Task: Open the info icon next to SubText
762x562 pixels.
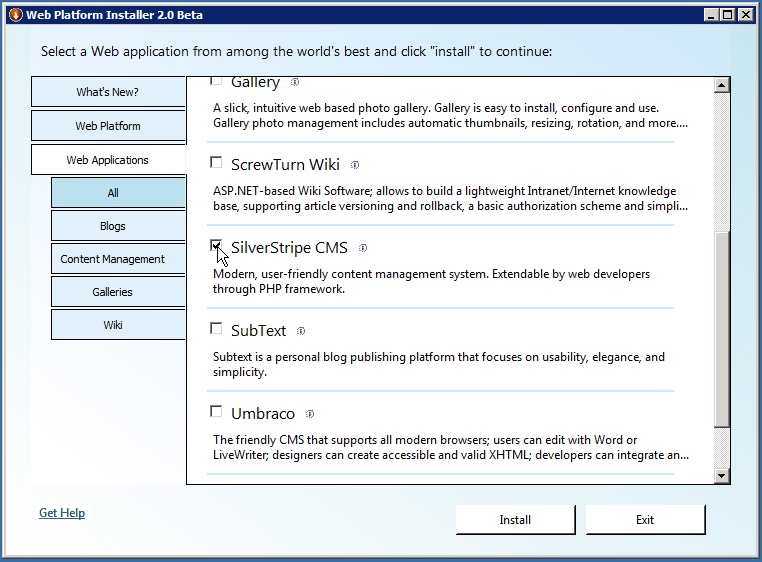Action: (x=301, y=331)
